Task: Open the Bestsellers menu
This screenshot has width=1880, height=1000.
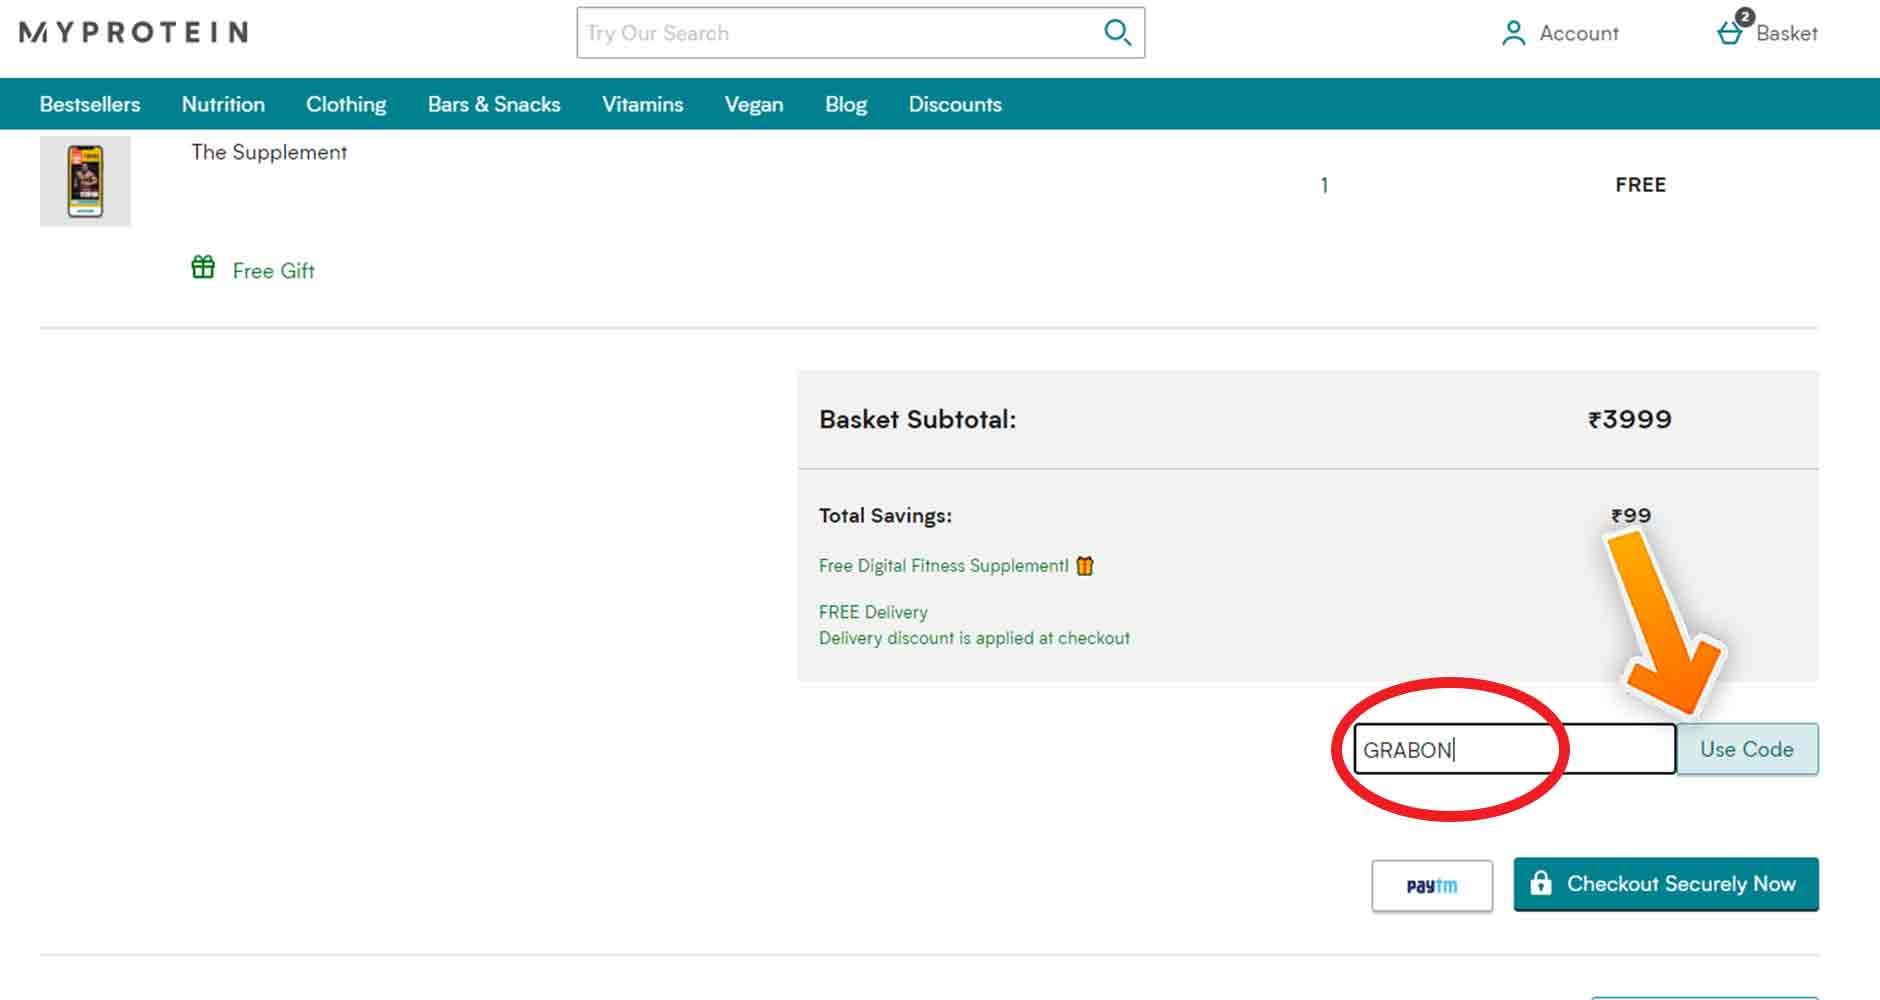Action: point(90,104)
